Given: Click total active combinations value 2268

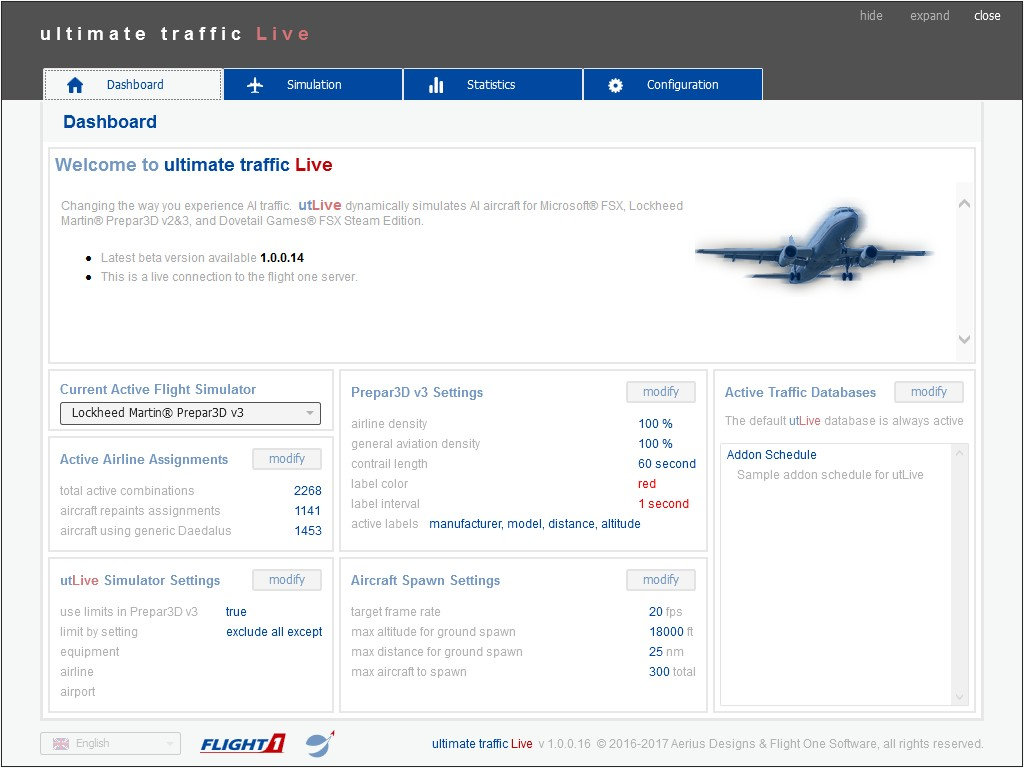Looking at the screenshot, I should 308,490.
